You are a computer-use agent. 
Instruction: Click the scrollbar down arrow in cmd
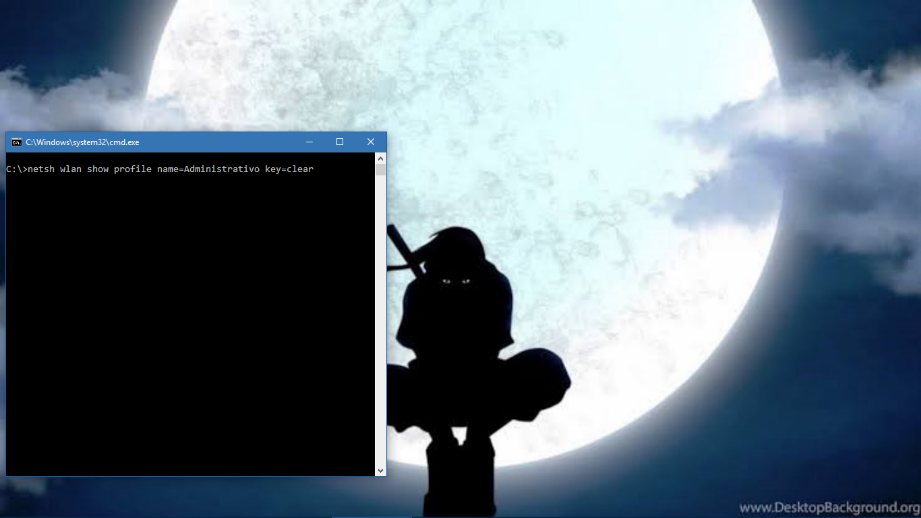tap(381, 470)
